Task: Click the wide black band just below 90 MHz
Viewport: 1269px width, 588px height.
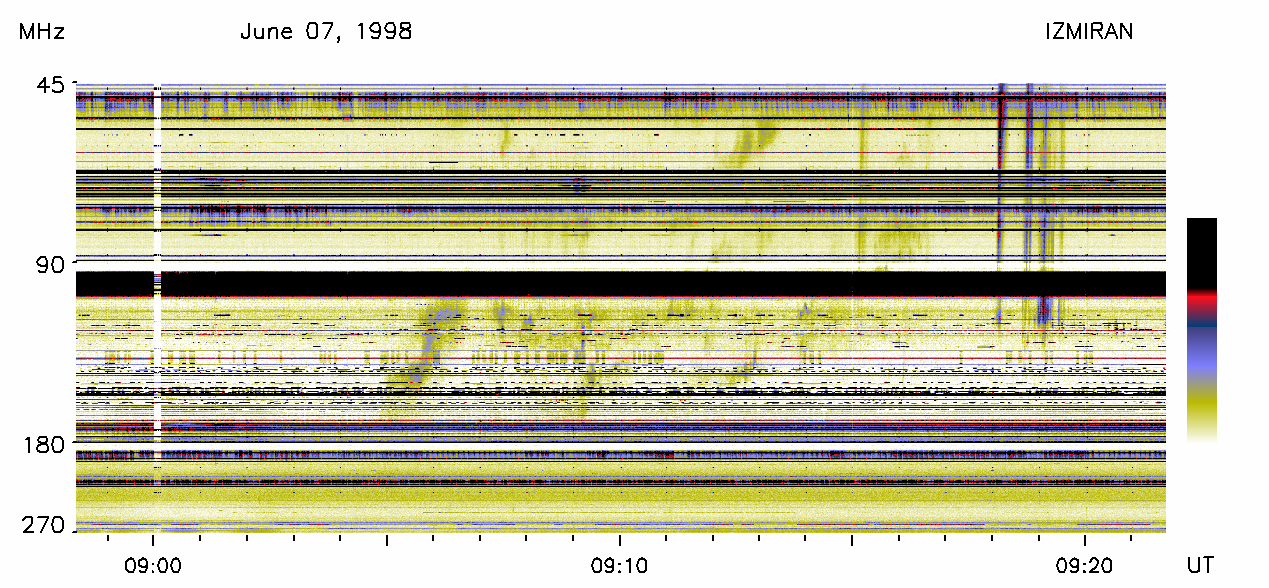Action: coord(621,284)
